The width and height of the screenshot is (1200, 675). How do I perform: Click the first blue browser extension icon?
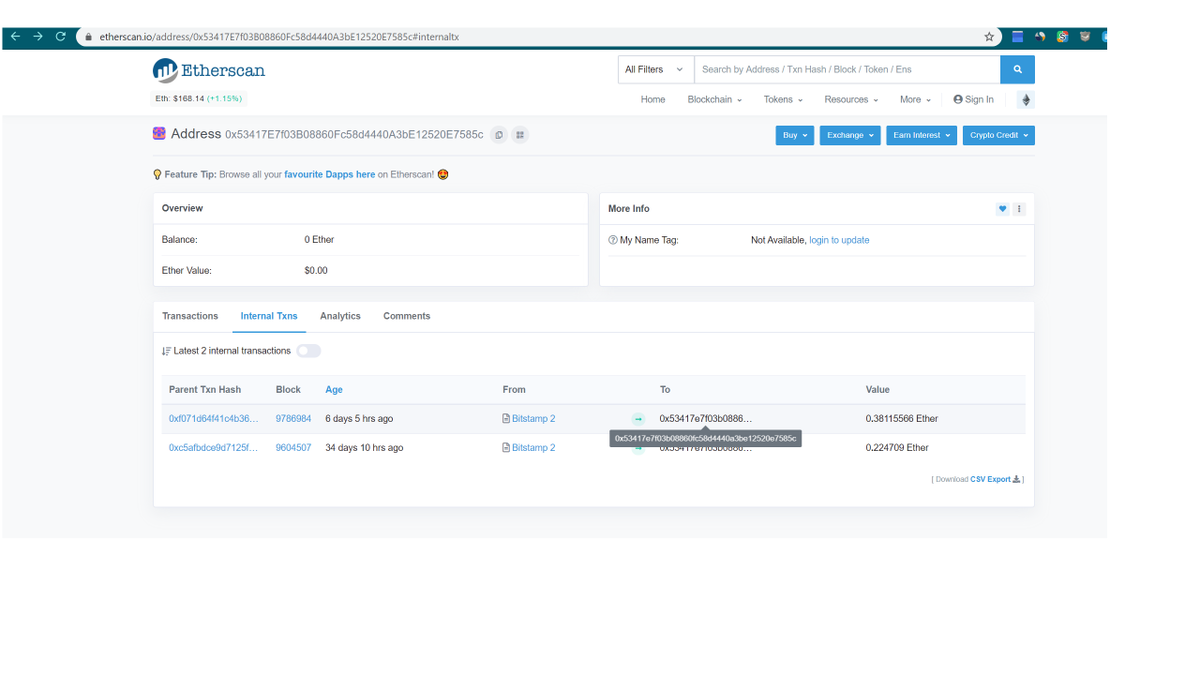1017,37
